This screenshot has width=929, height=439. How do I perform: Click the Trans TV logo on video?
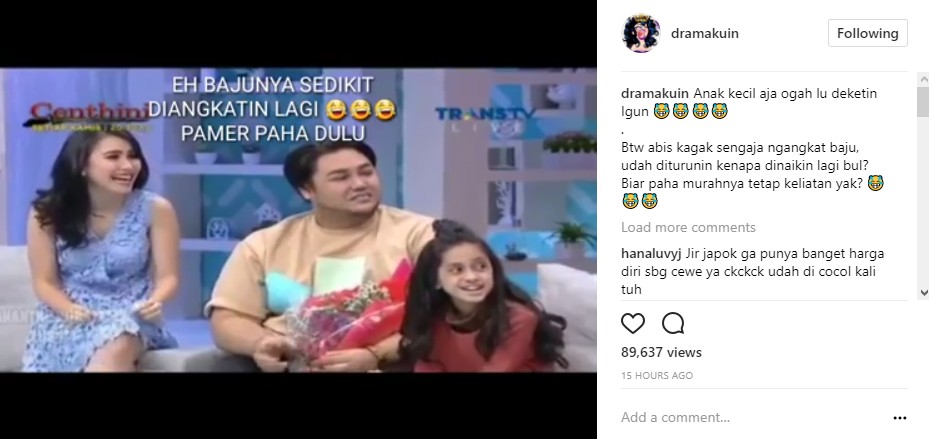(x=485, y=117)
